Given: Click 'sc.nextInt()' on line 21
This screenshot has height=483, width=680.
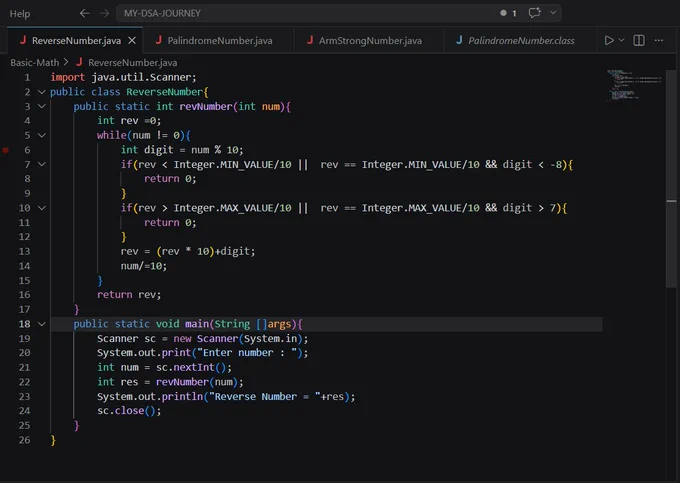Looking at the screenshot, I should (191, 367).
